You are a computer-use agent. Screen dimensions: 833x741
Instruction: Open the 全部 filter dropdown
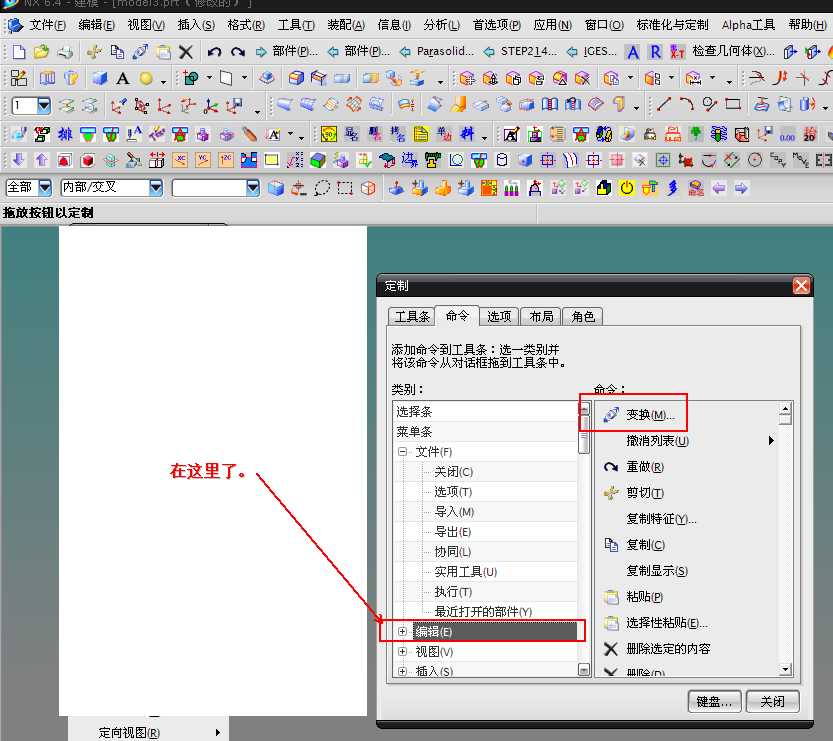tap(45, 188)
